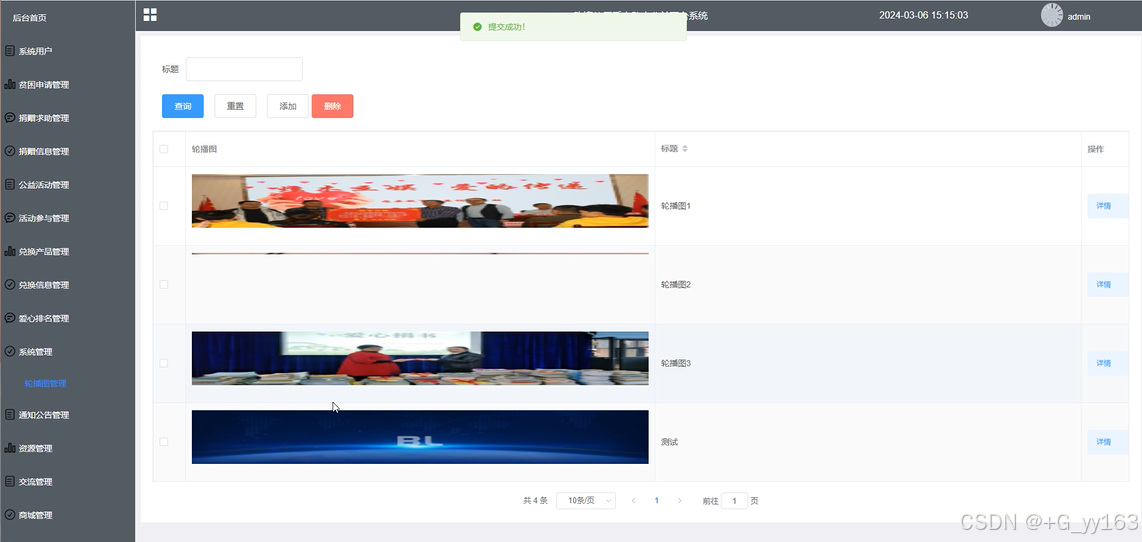Open 详情 for the 轮播图2 row

pyautogui.click(x=1108, y=284)
